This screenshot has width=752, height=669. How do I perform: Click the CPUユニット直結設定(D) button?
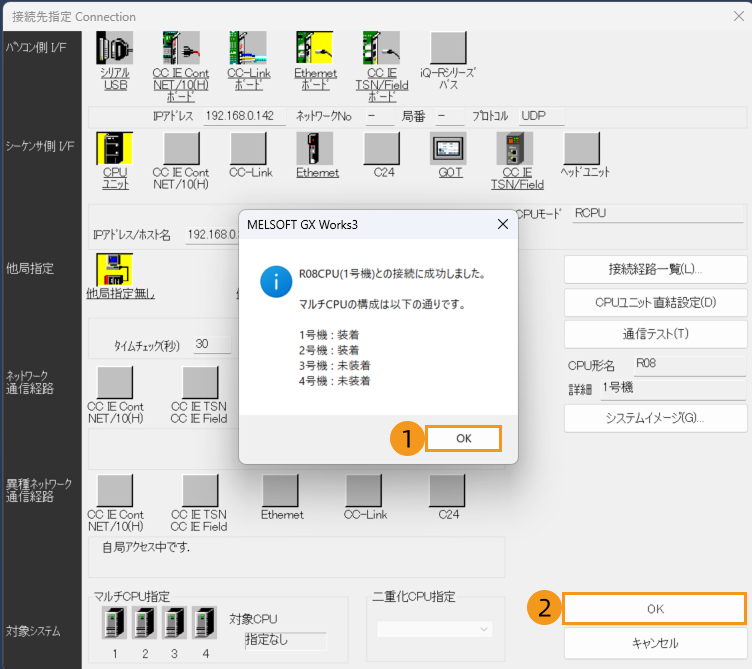[x=655, y=302]
